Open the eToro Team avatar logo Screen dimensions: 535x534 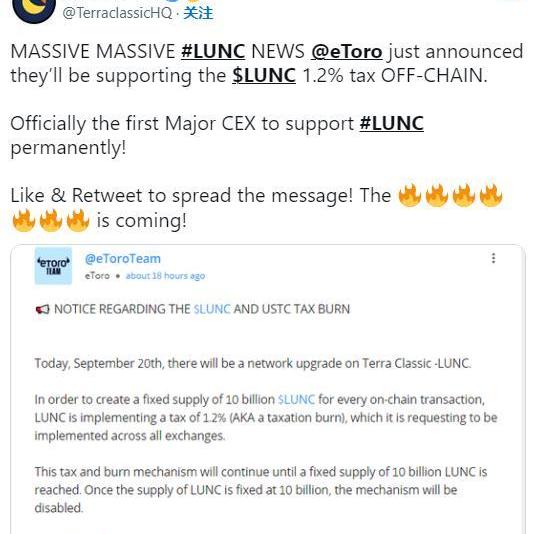[53, 266]
